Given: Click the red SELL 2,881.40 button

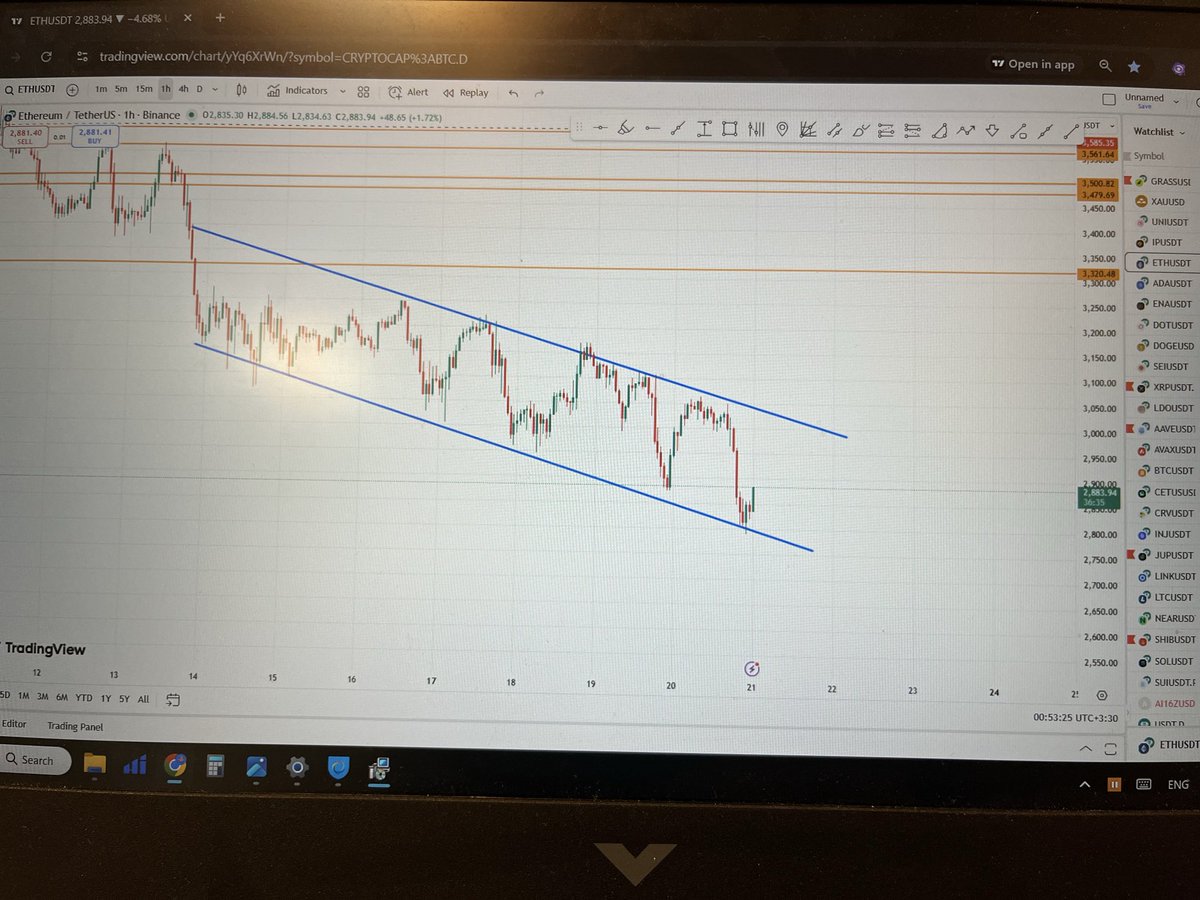Looking at the screenshot, I should click(24, 137).
